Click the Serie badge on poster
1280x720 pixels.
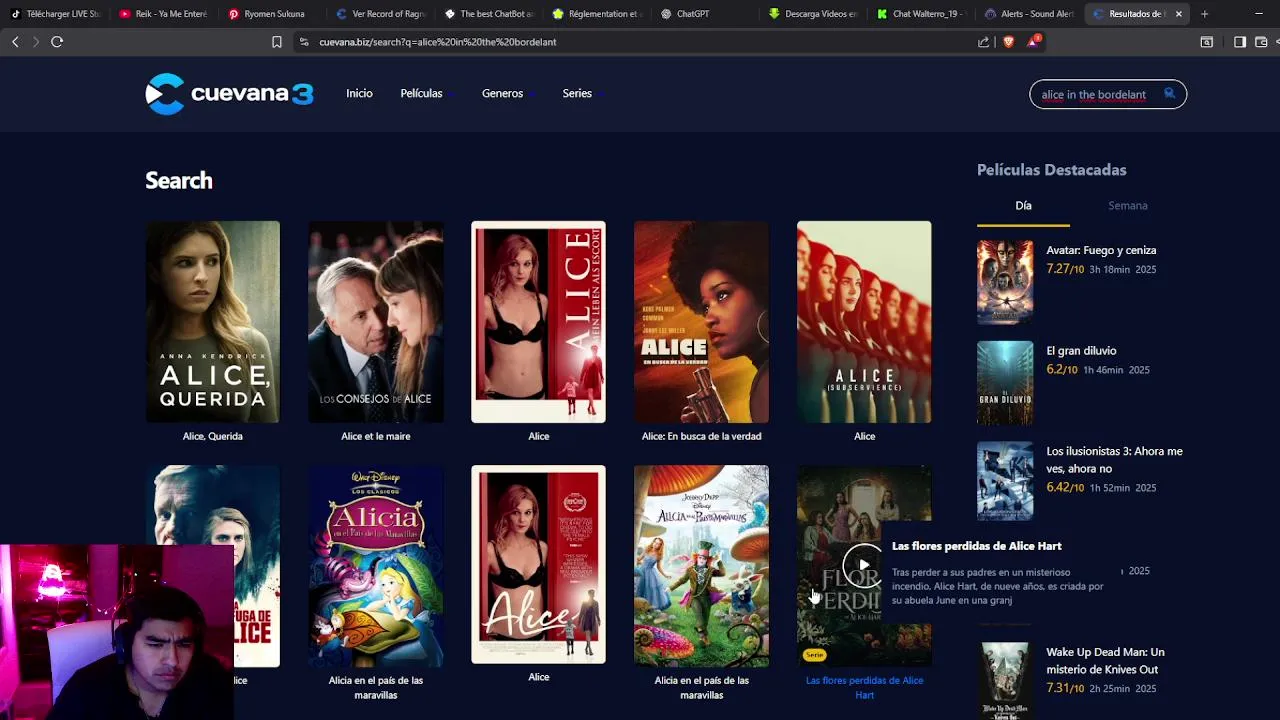click(814, 655)
